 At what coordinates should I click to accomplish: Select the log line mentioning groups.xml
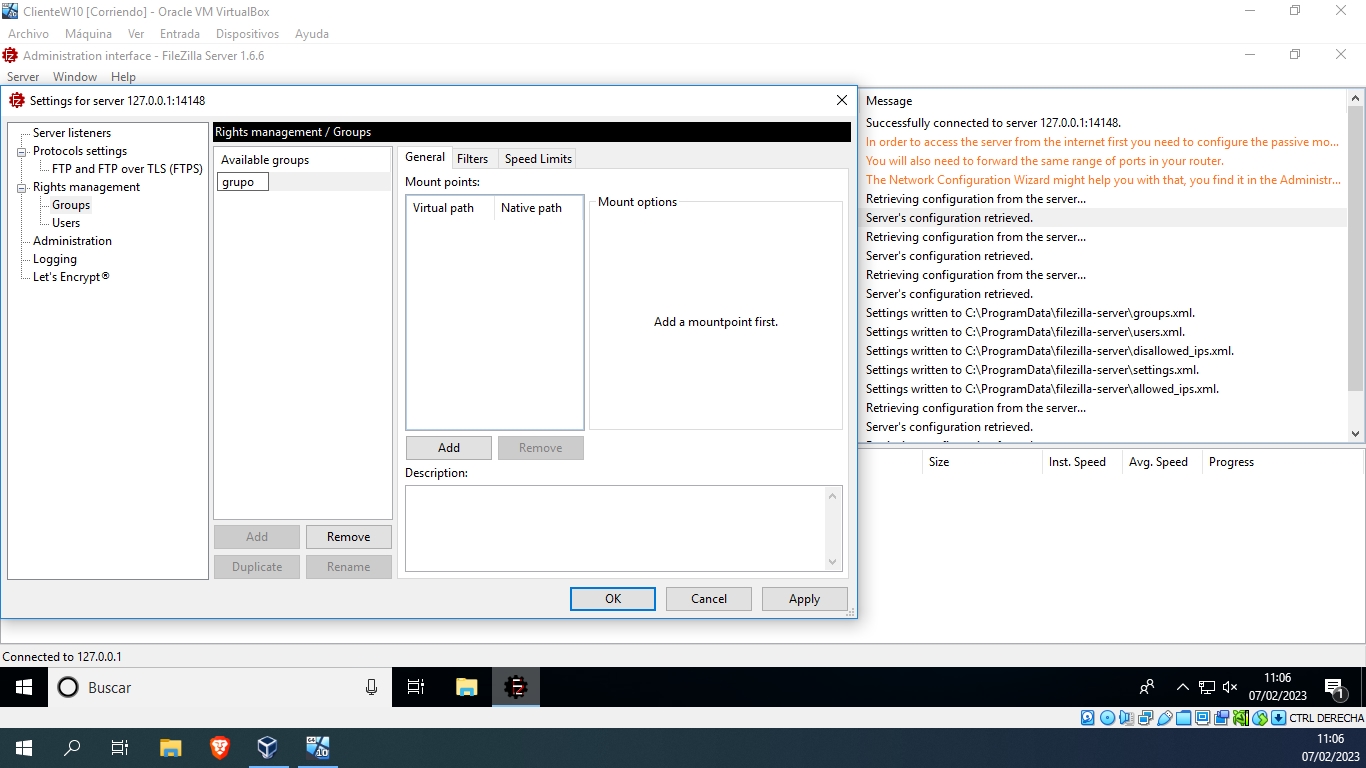(x=1030, y=313)
